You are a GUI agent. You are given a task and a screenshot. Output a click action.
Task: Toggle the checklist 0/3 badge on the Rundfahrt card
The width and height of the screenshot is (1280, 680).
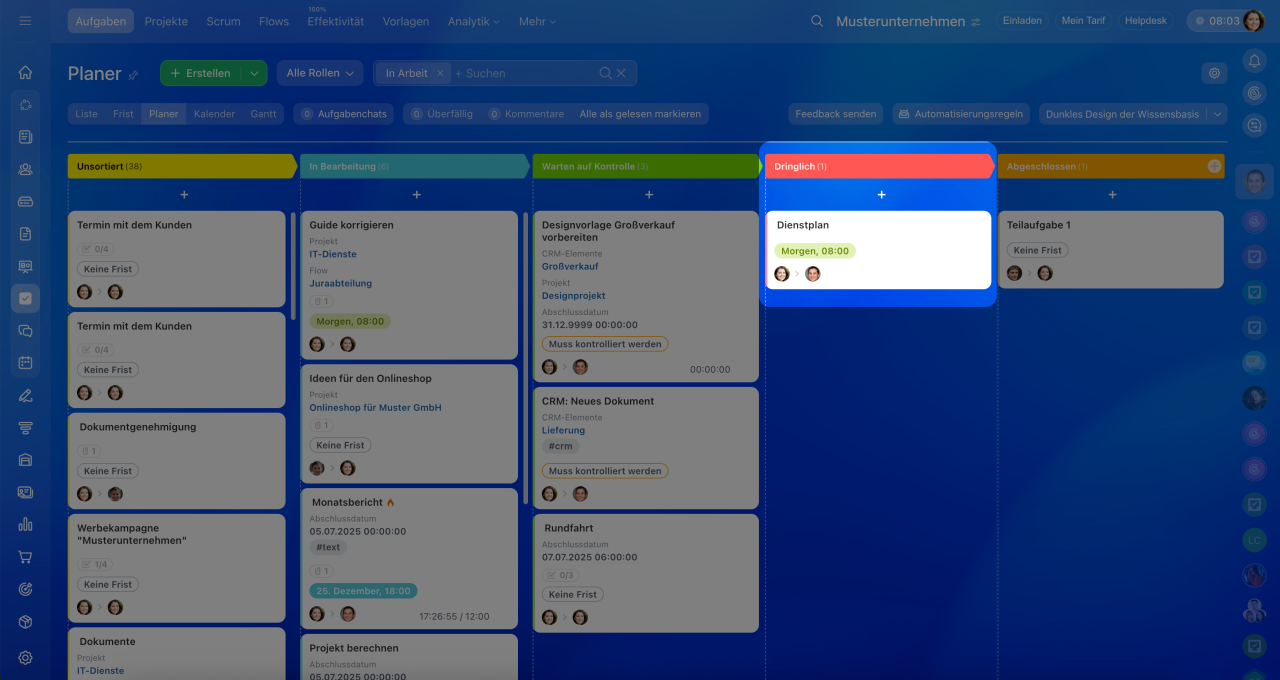click(560, 575)
